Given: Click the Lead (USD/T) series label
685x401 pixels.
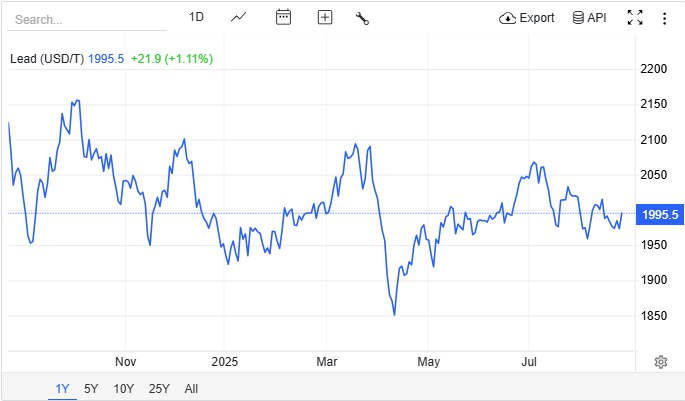Looking at the screenshot, I should pyautogui.click(x=46, y=59).
